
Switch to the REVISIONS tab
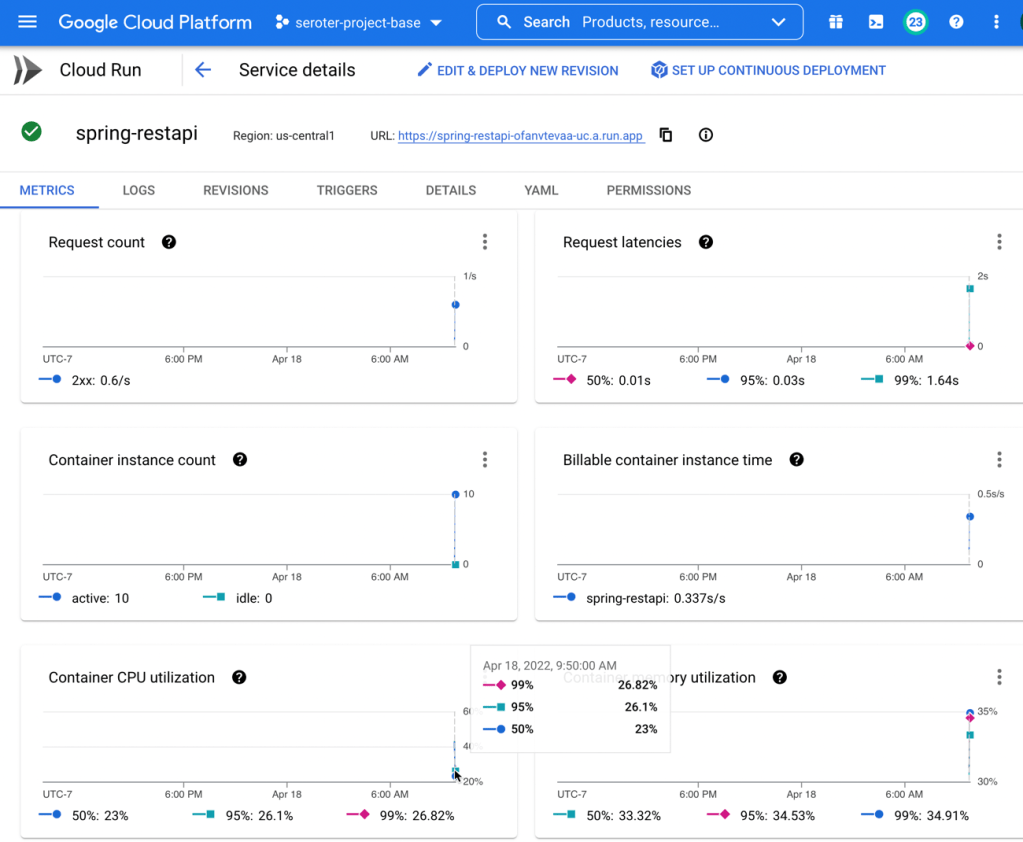pyautogui.click(x=235, y=190)
